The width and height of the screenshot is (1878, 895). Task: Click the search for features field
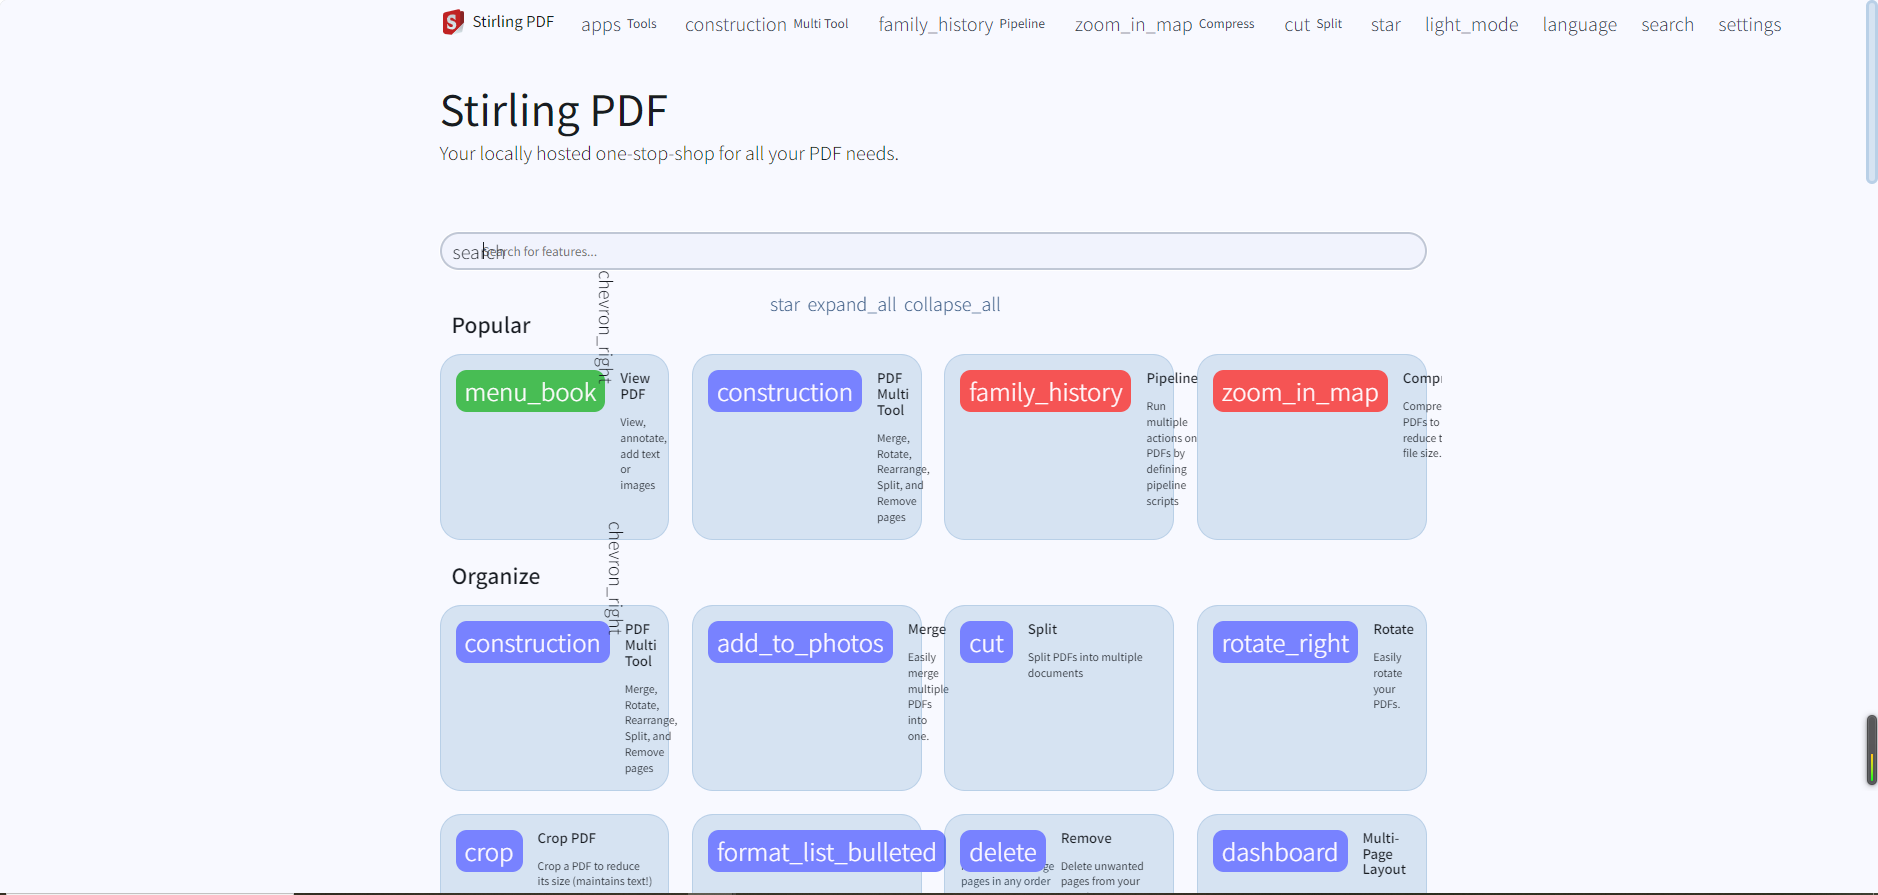[x=932, y=252]
